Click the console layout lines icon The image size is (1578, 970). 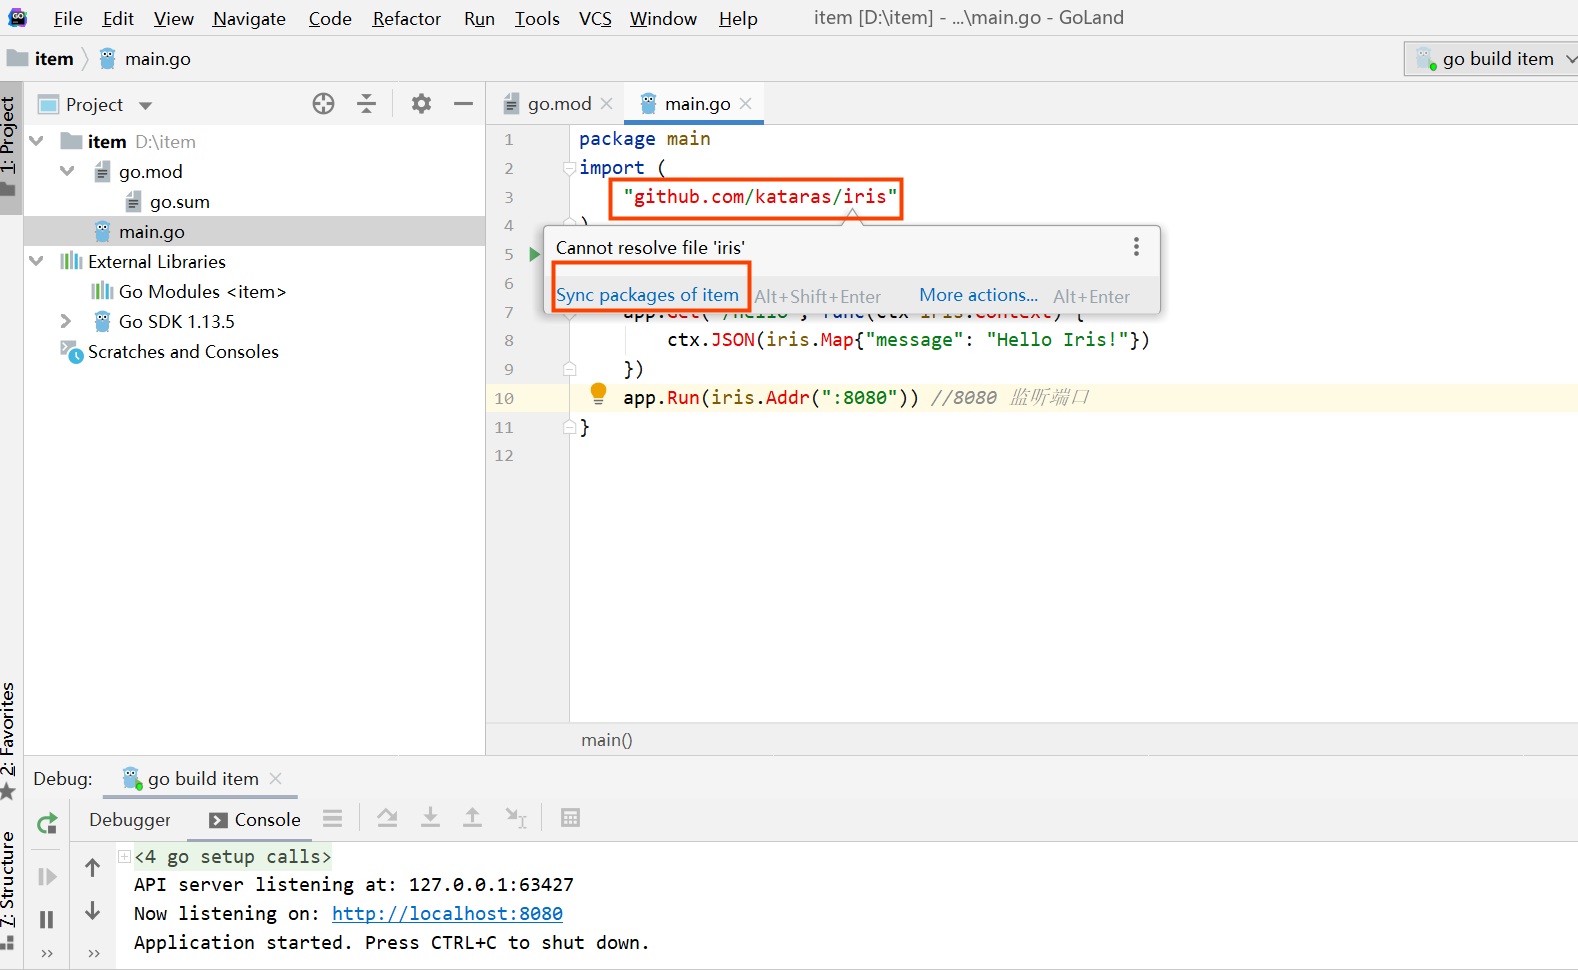(x=333, y=819)
